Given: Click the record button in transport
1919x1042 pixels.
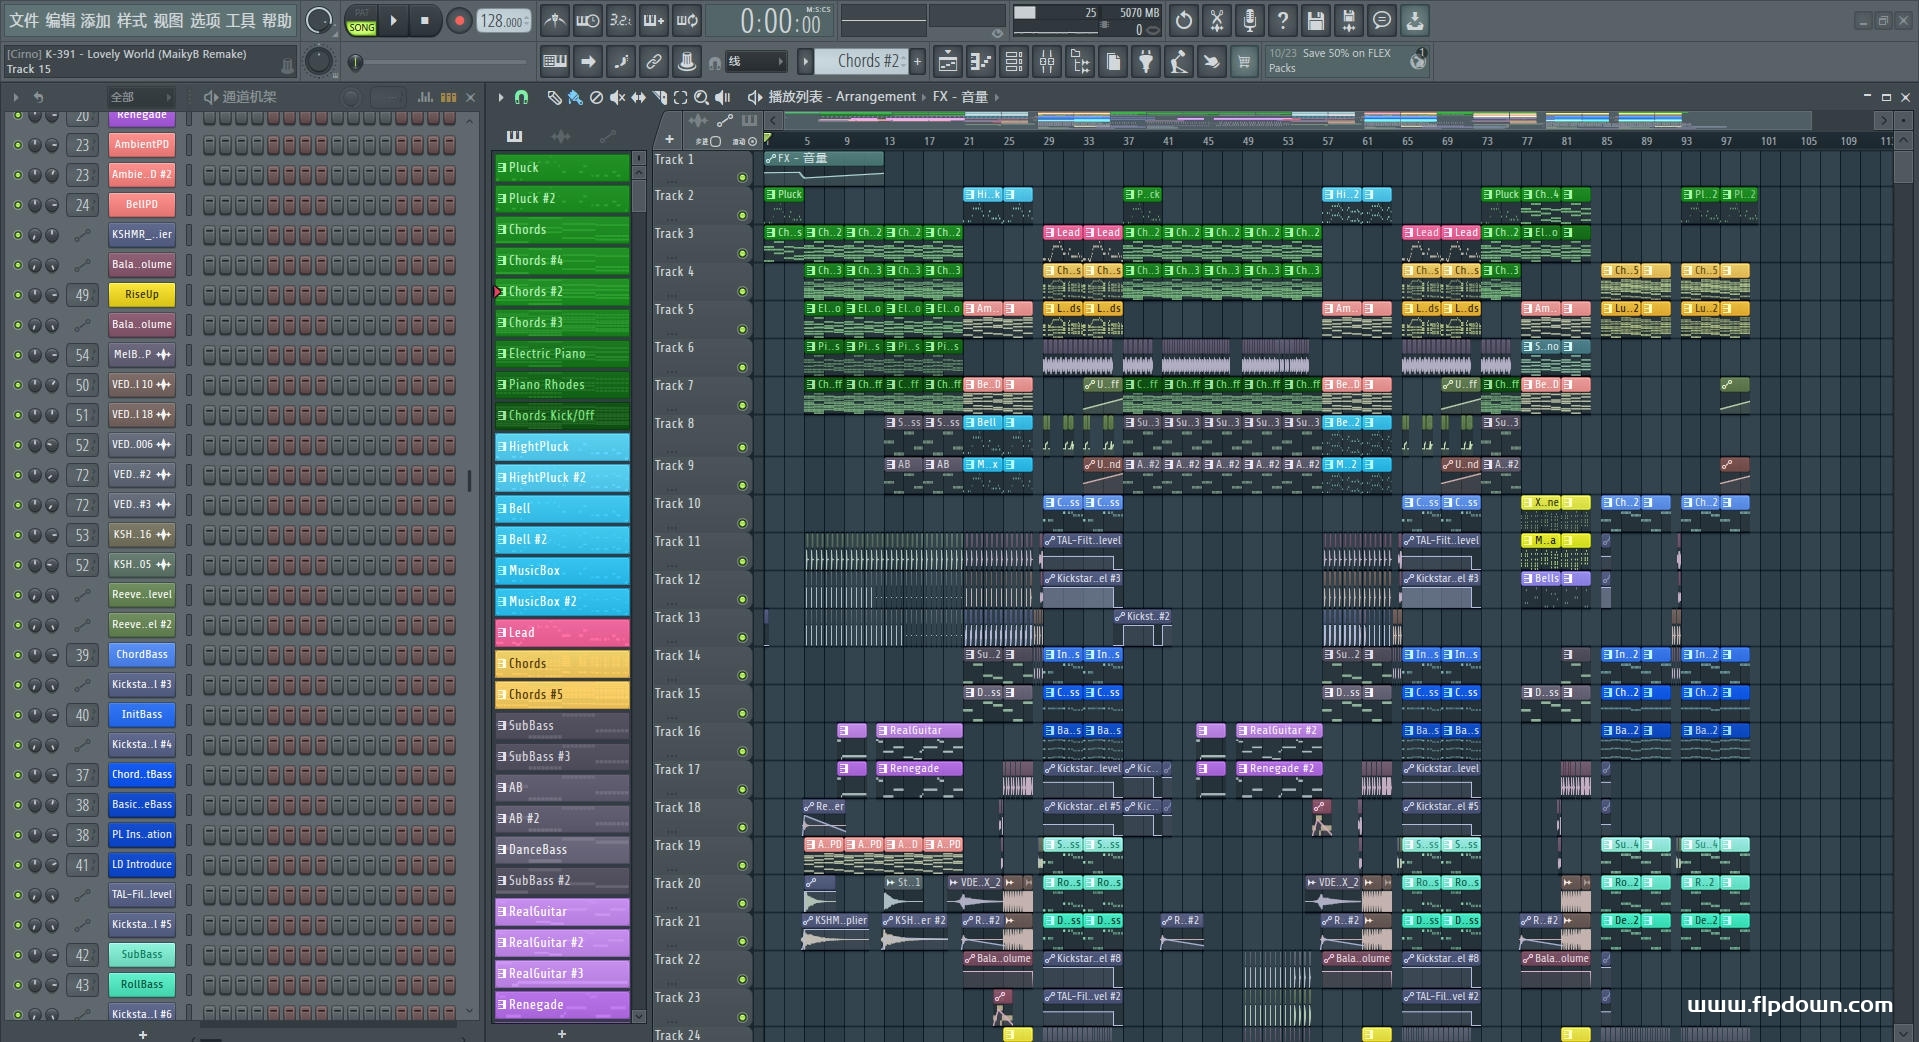Looking at the screenshot, I should click(459, 21).
